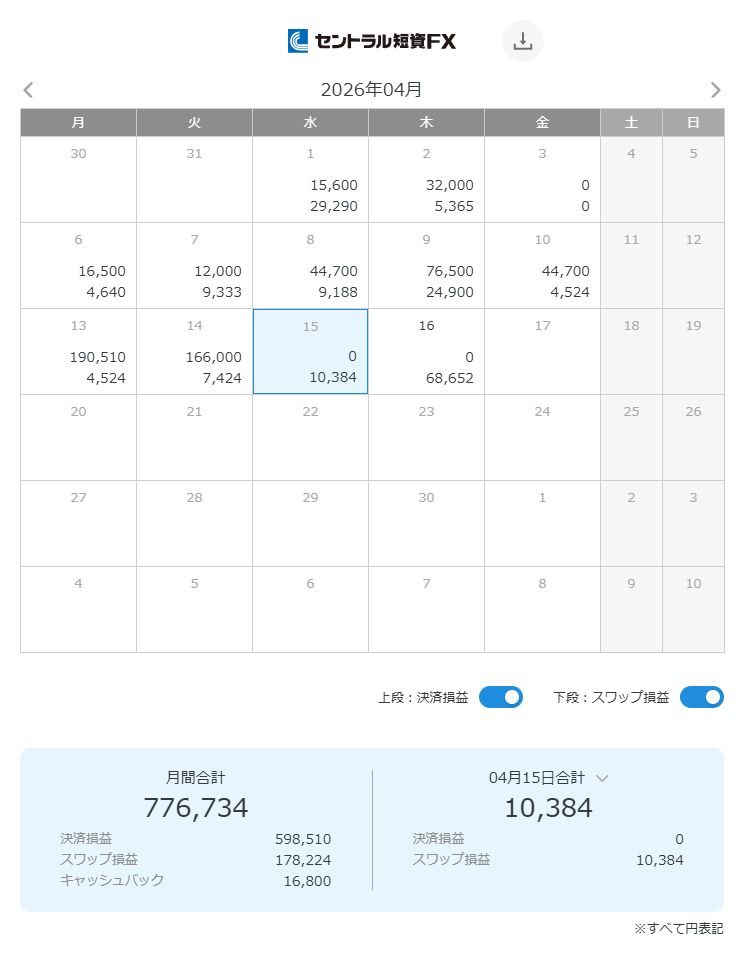The image size is (744, 957).
Task: Select April 9 with 76,500 profit
Action: point(426,265)
